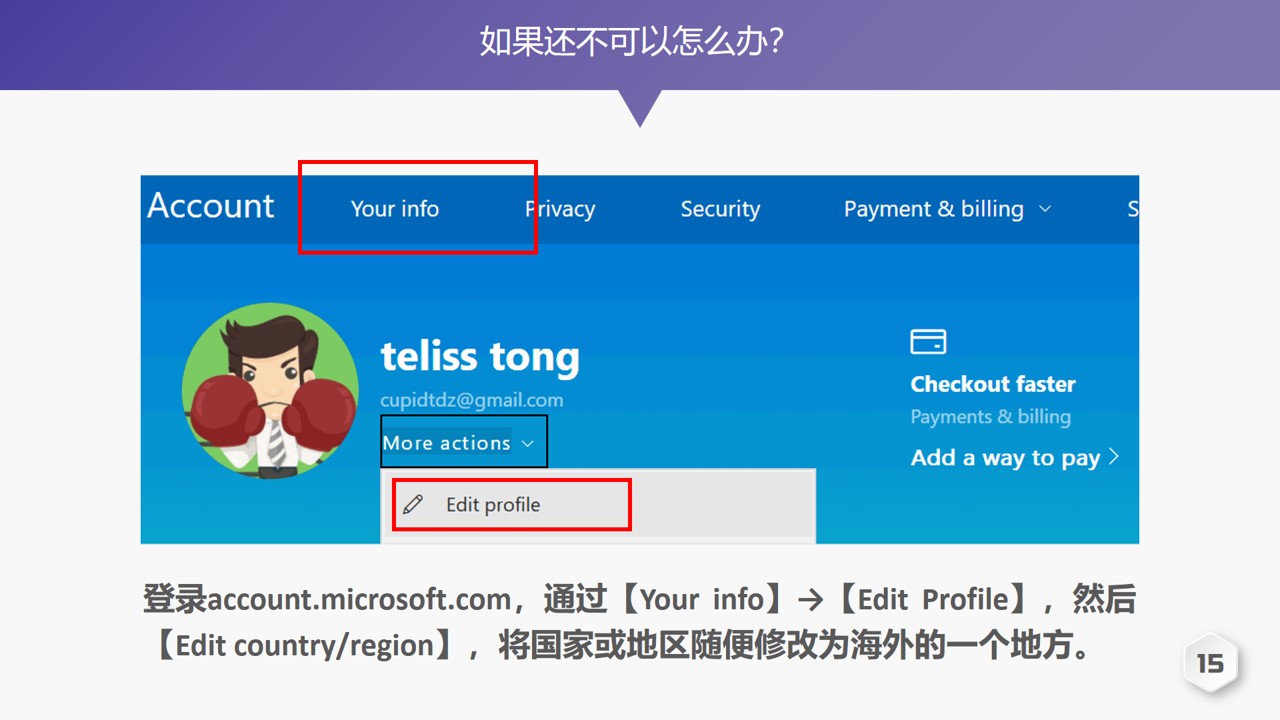The image size is (1280, 720).
Task: Click the Payments & billing subtitle text
Action: tap(990, 417)
